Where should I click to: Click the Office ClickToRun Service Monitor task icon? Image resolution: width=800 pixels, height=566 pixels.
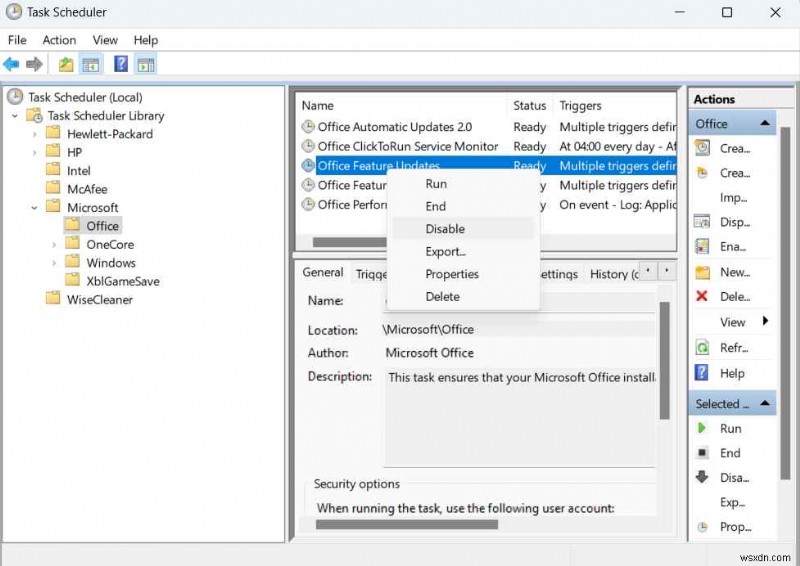pyautogui.click(x=308, y=146)
